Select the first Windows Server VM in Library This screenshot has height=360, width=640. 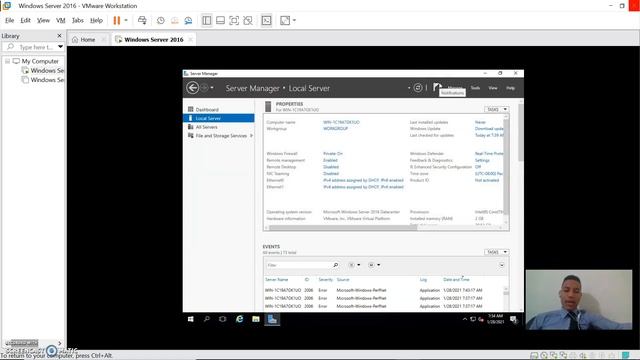[43, 71]
